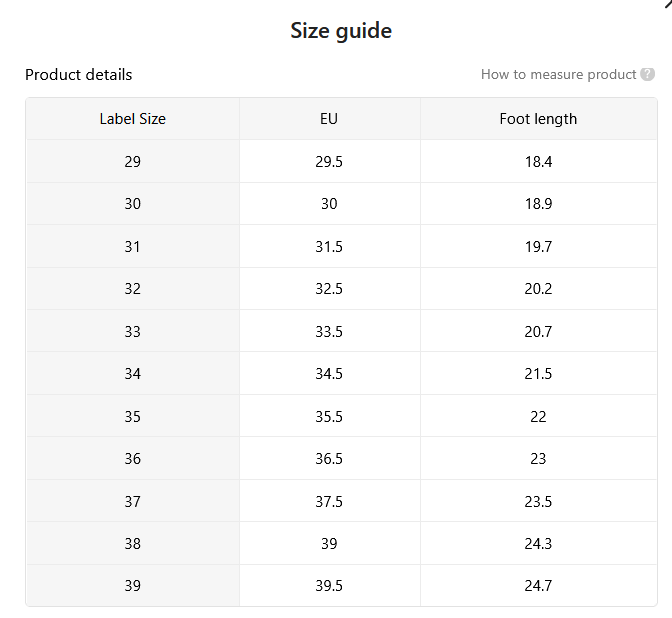Click foot length 18.9 value
The width and height of the screenshot is (672, 618).
[x=538, y=204]
